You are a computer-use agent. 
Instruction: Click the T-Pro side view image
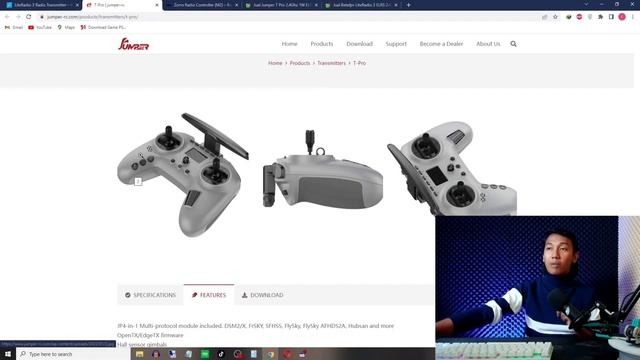point(322,169)
